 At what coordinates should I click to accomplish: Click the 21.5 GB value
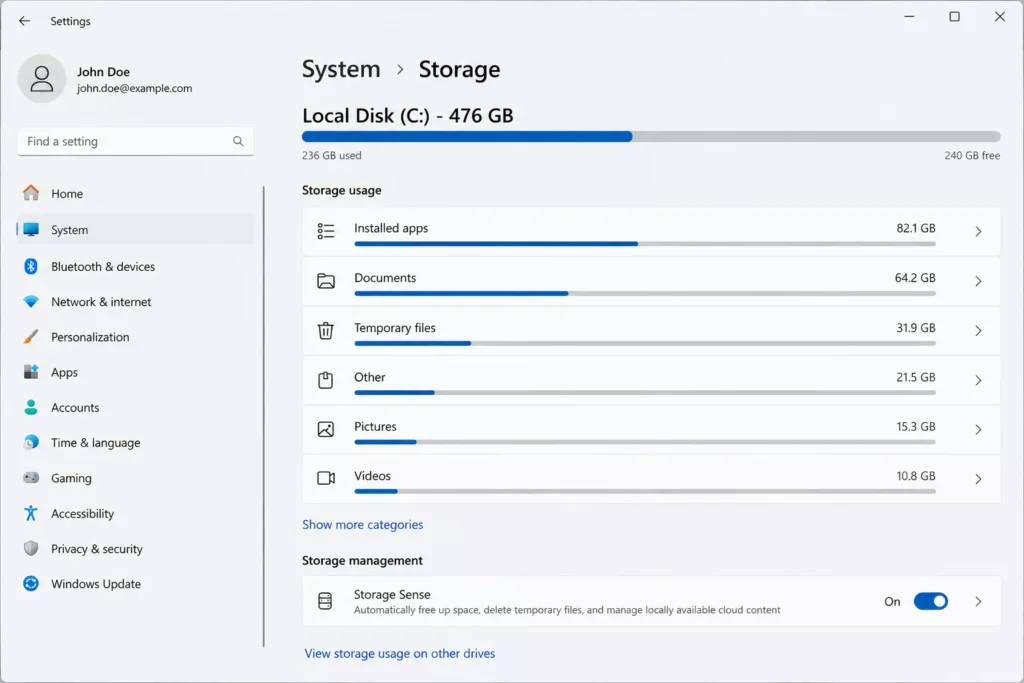[x=916, y=377]
